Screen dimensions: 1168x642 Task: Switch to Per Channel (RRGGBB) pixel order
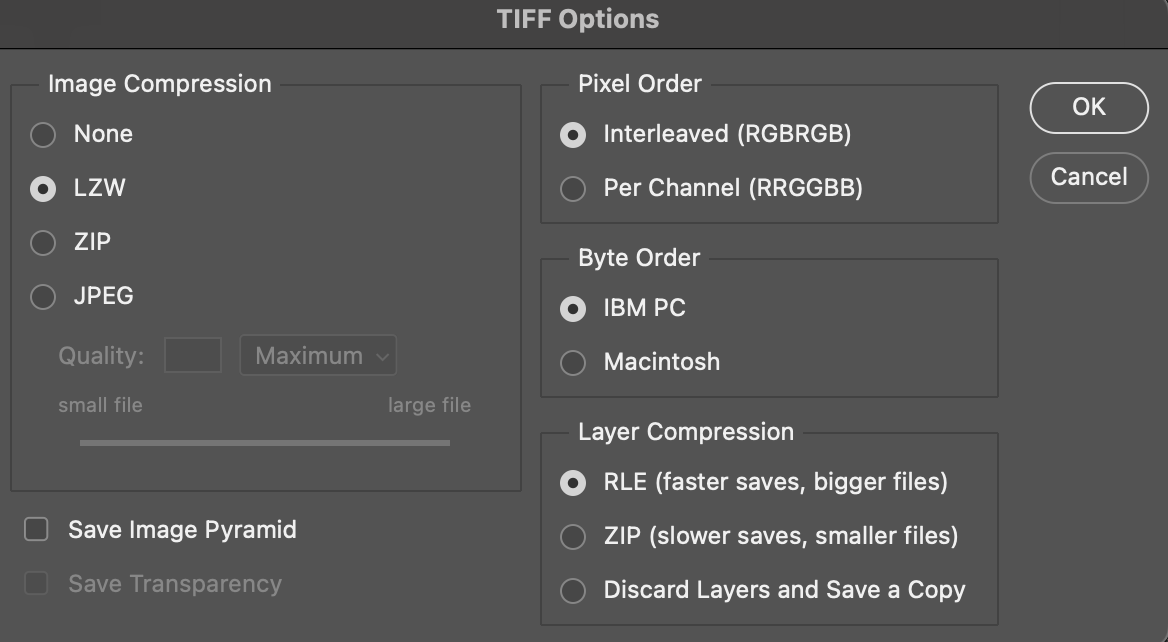pyautogui.click(x=572, y=188)
